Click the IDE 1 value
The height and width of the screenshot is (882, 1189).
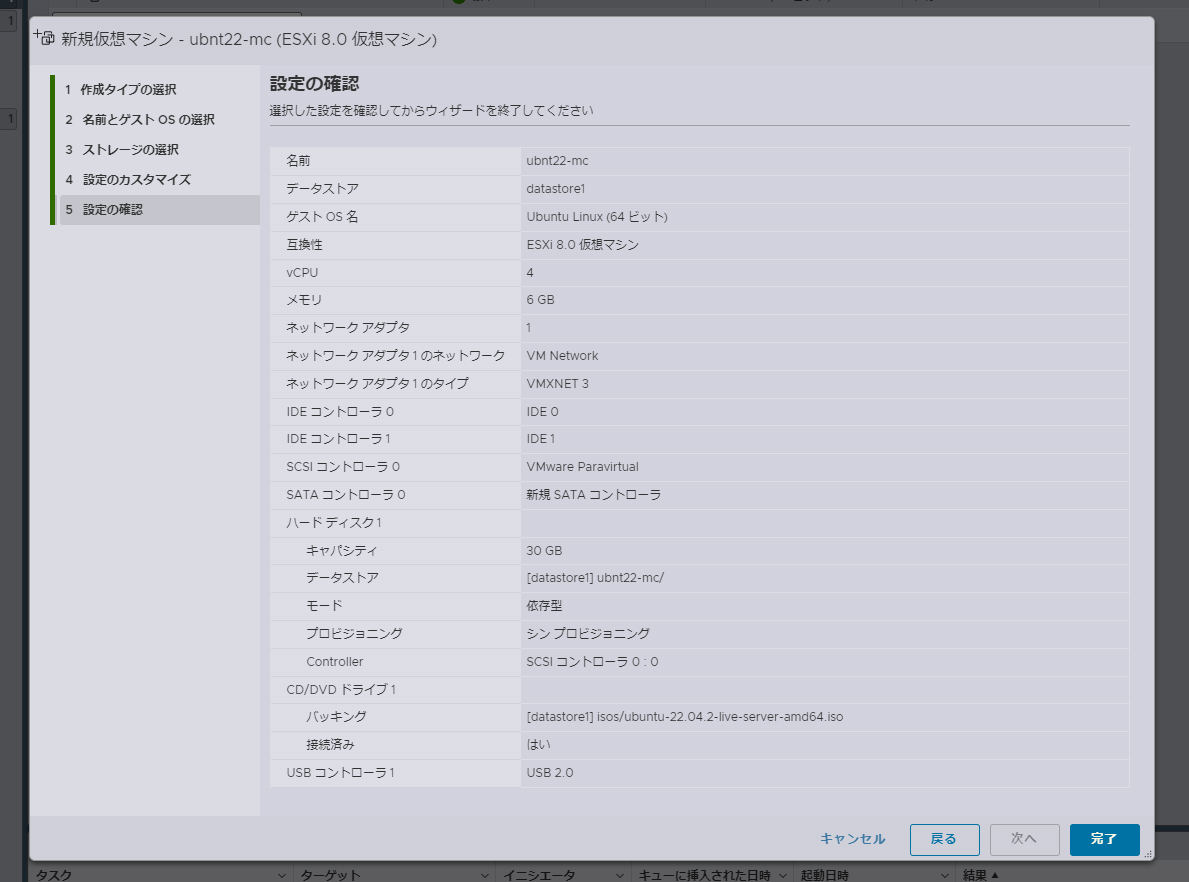click(541, 439)
